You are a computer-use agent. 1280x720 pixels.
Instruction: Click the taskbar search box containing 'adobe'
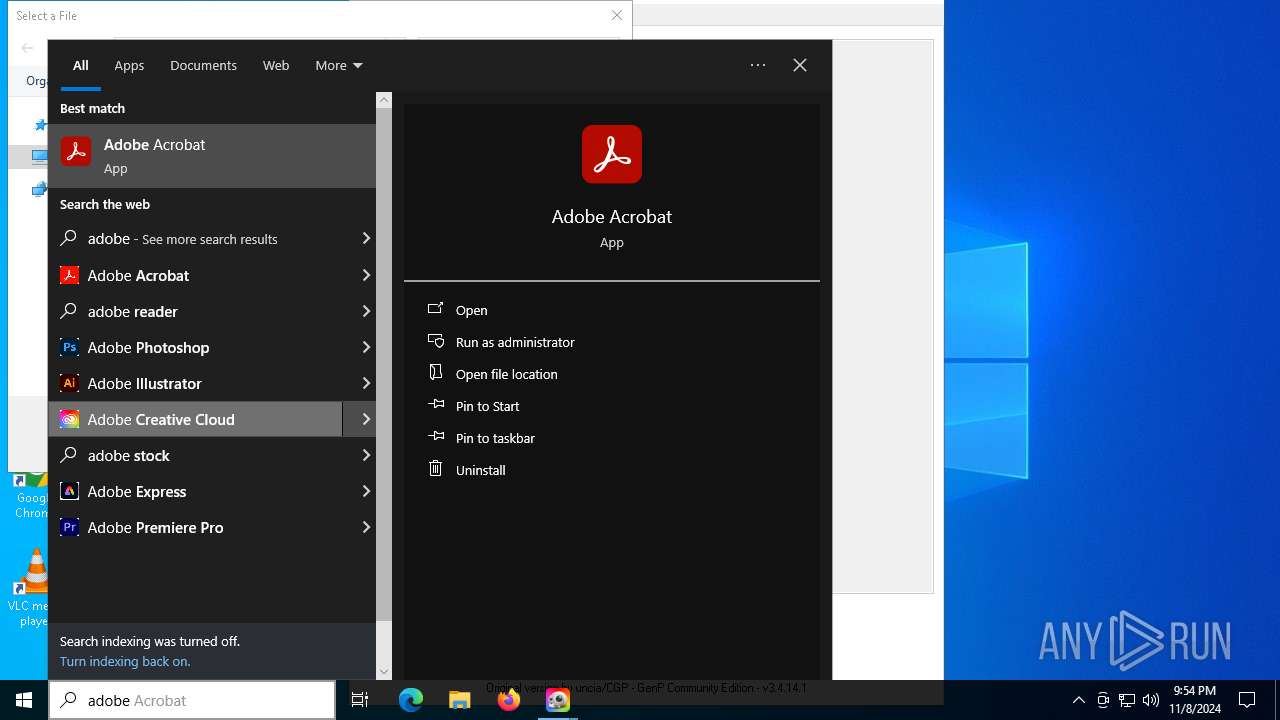coord(192,700)
